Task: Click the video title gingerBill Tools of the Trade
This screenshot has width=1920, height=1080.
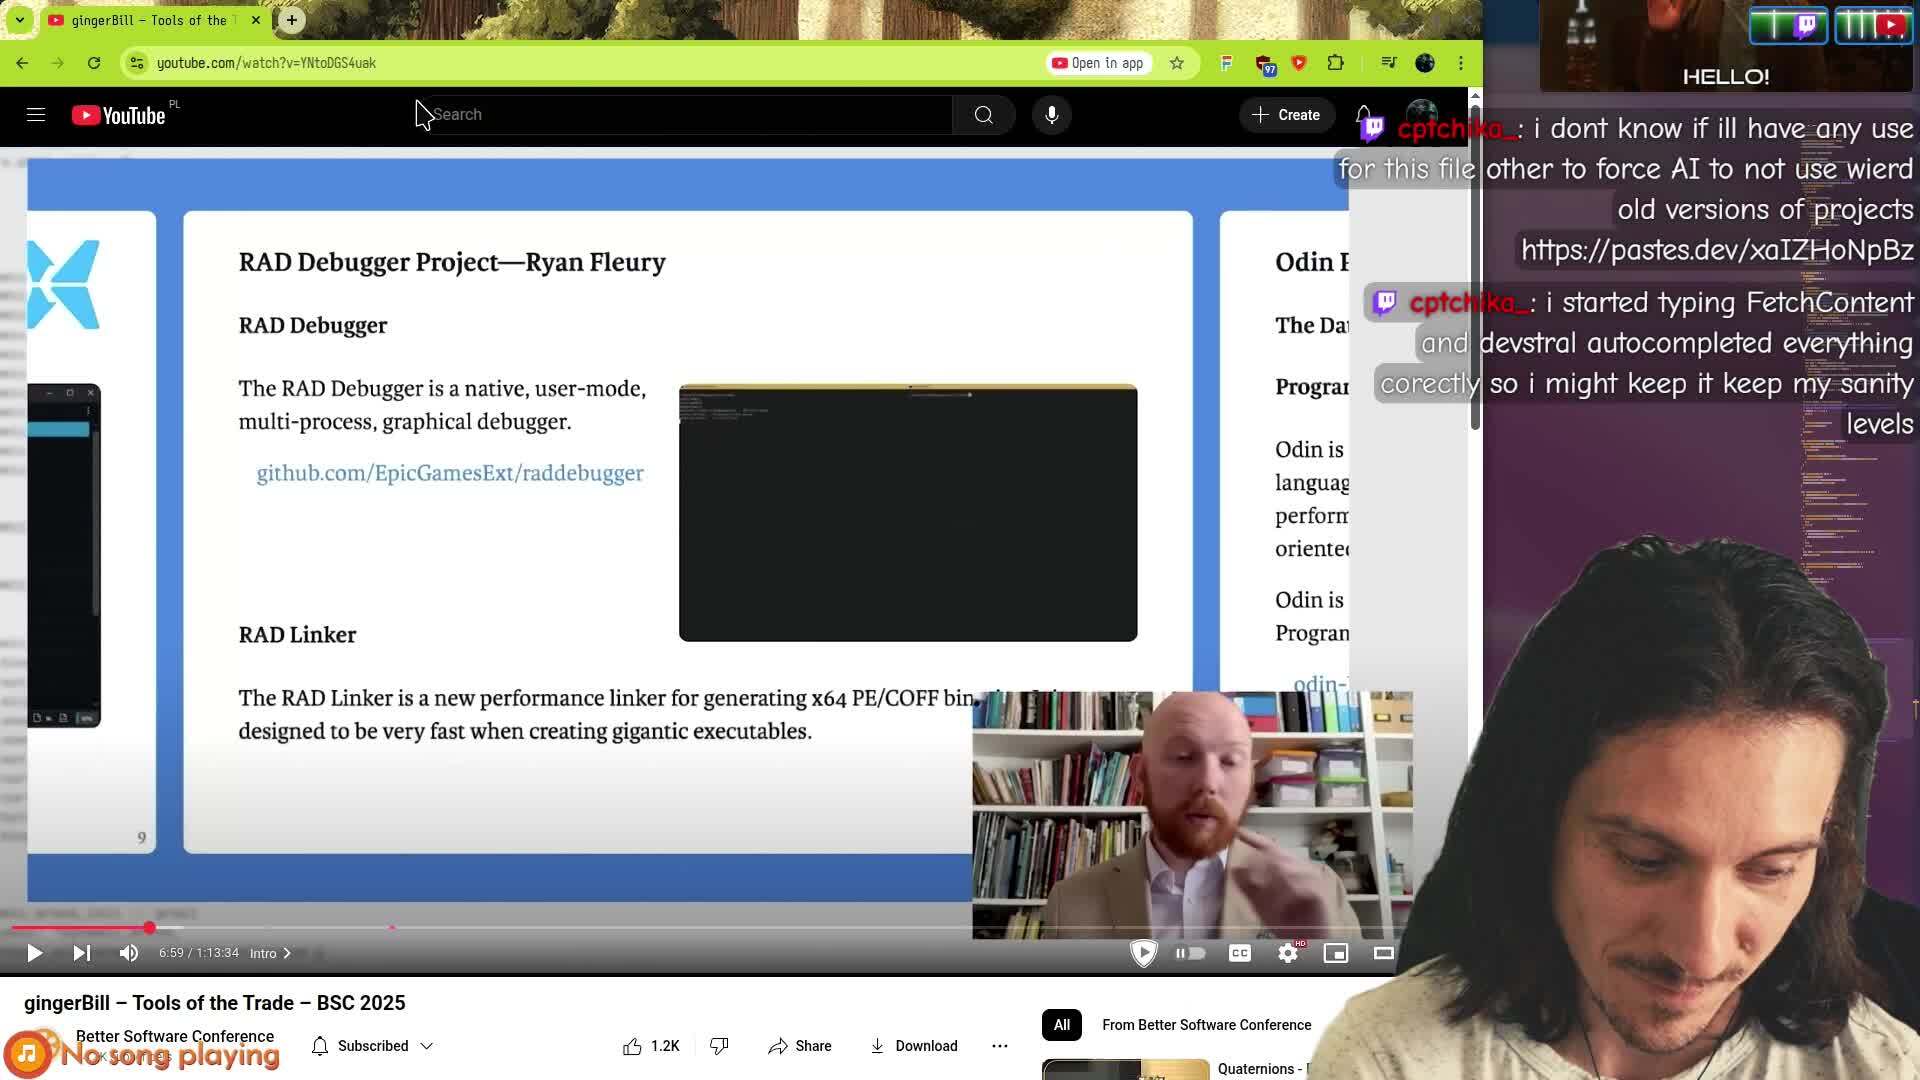Action: (215, 1003)
